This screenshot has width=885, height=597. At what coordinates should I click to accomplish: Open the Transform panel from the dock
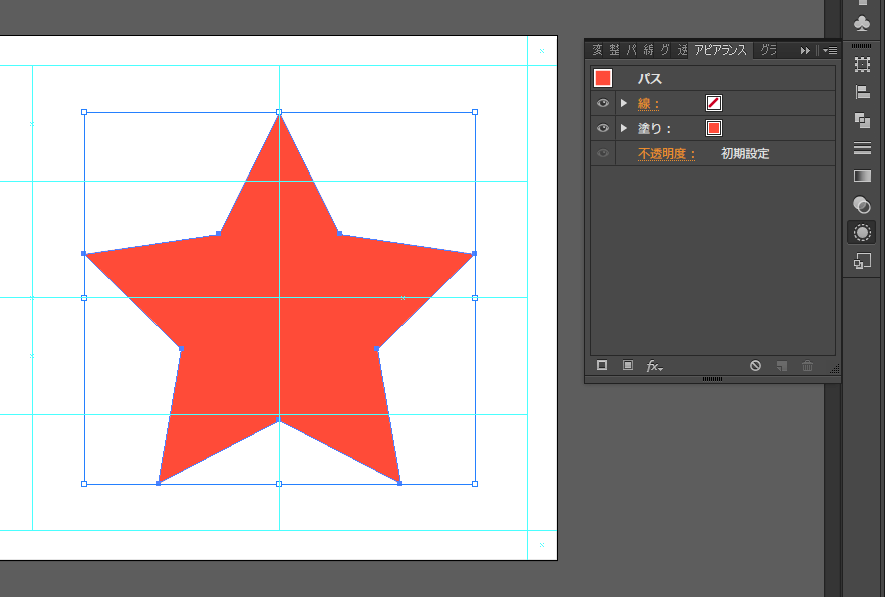coord(862,64)
